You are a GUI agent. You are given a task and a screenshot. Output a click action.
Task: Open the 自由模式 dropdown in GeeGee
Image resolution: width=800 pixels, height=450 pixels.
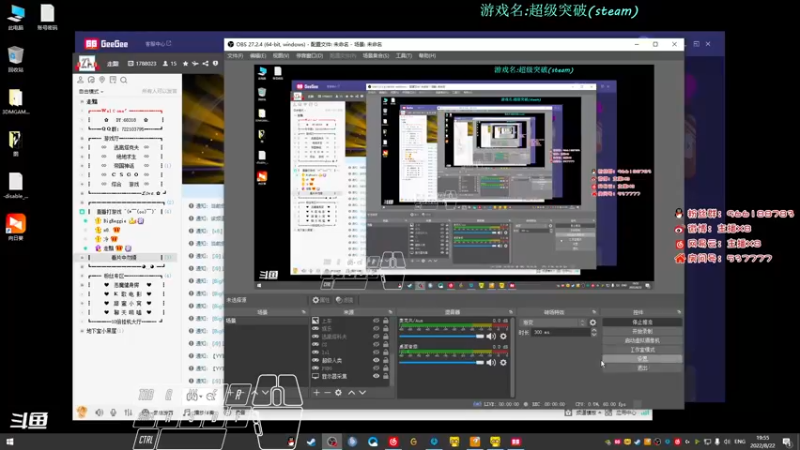[91, 91]
